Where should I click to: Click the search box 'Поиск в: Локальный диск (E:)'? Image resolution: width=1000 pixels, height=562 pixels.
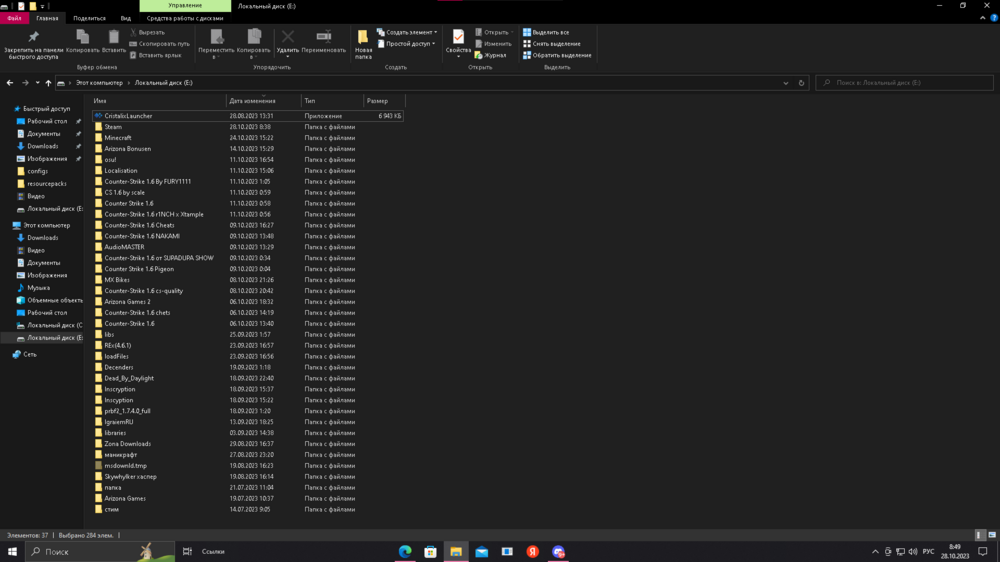coord(904,82)
